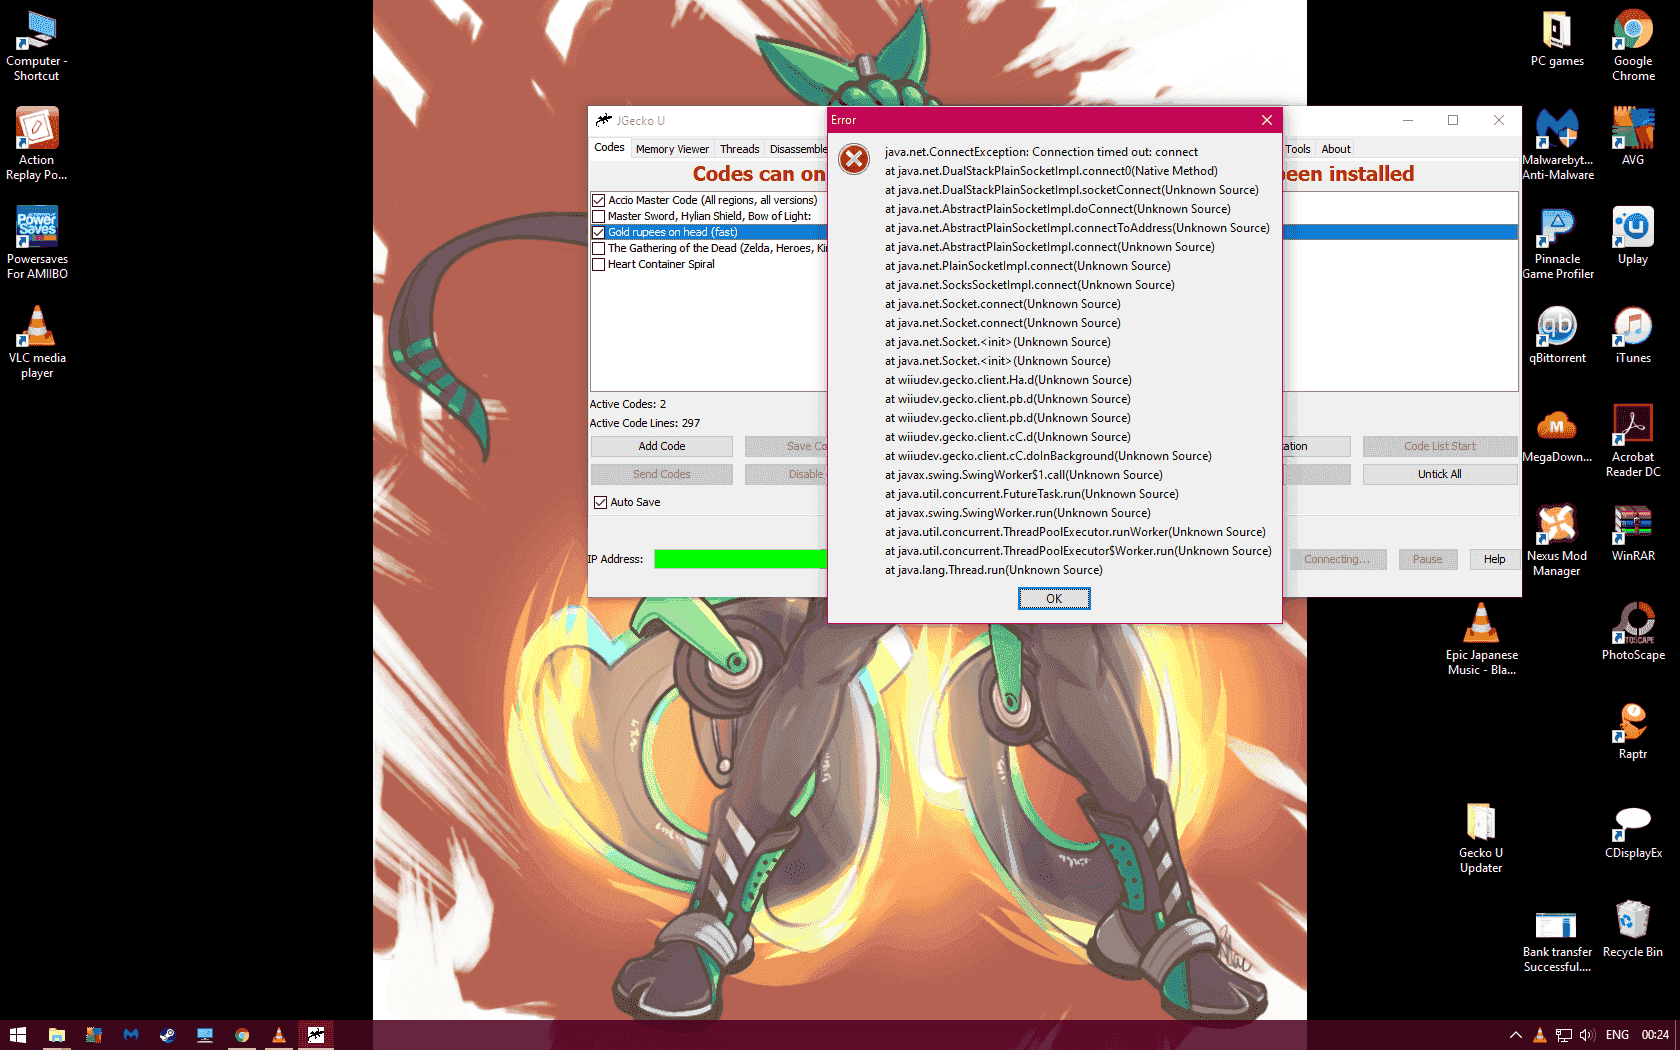Screen dimensions: 1680x1050
Task: Select the PC games folder icon
Action: (x=1557, y=39)
